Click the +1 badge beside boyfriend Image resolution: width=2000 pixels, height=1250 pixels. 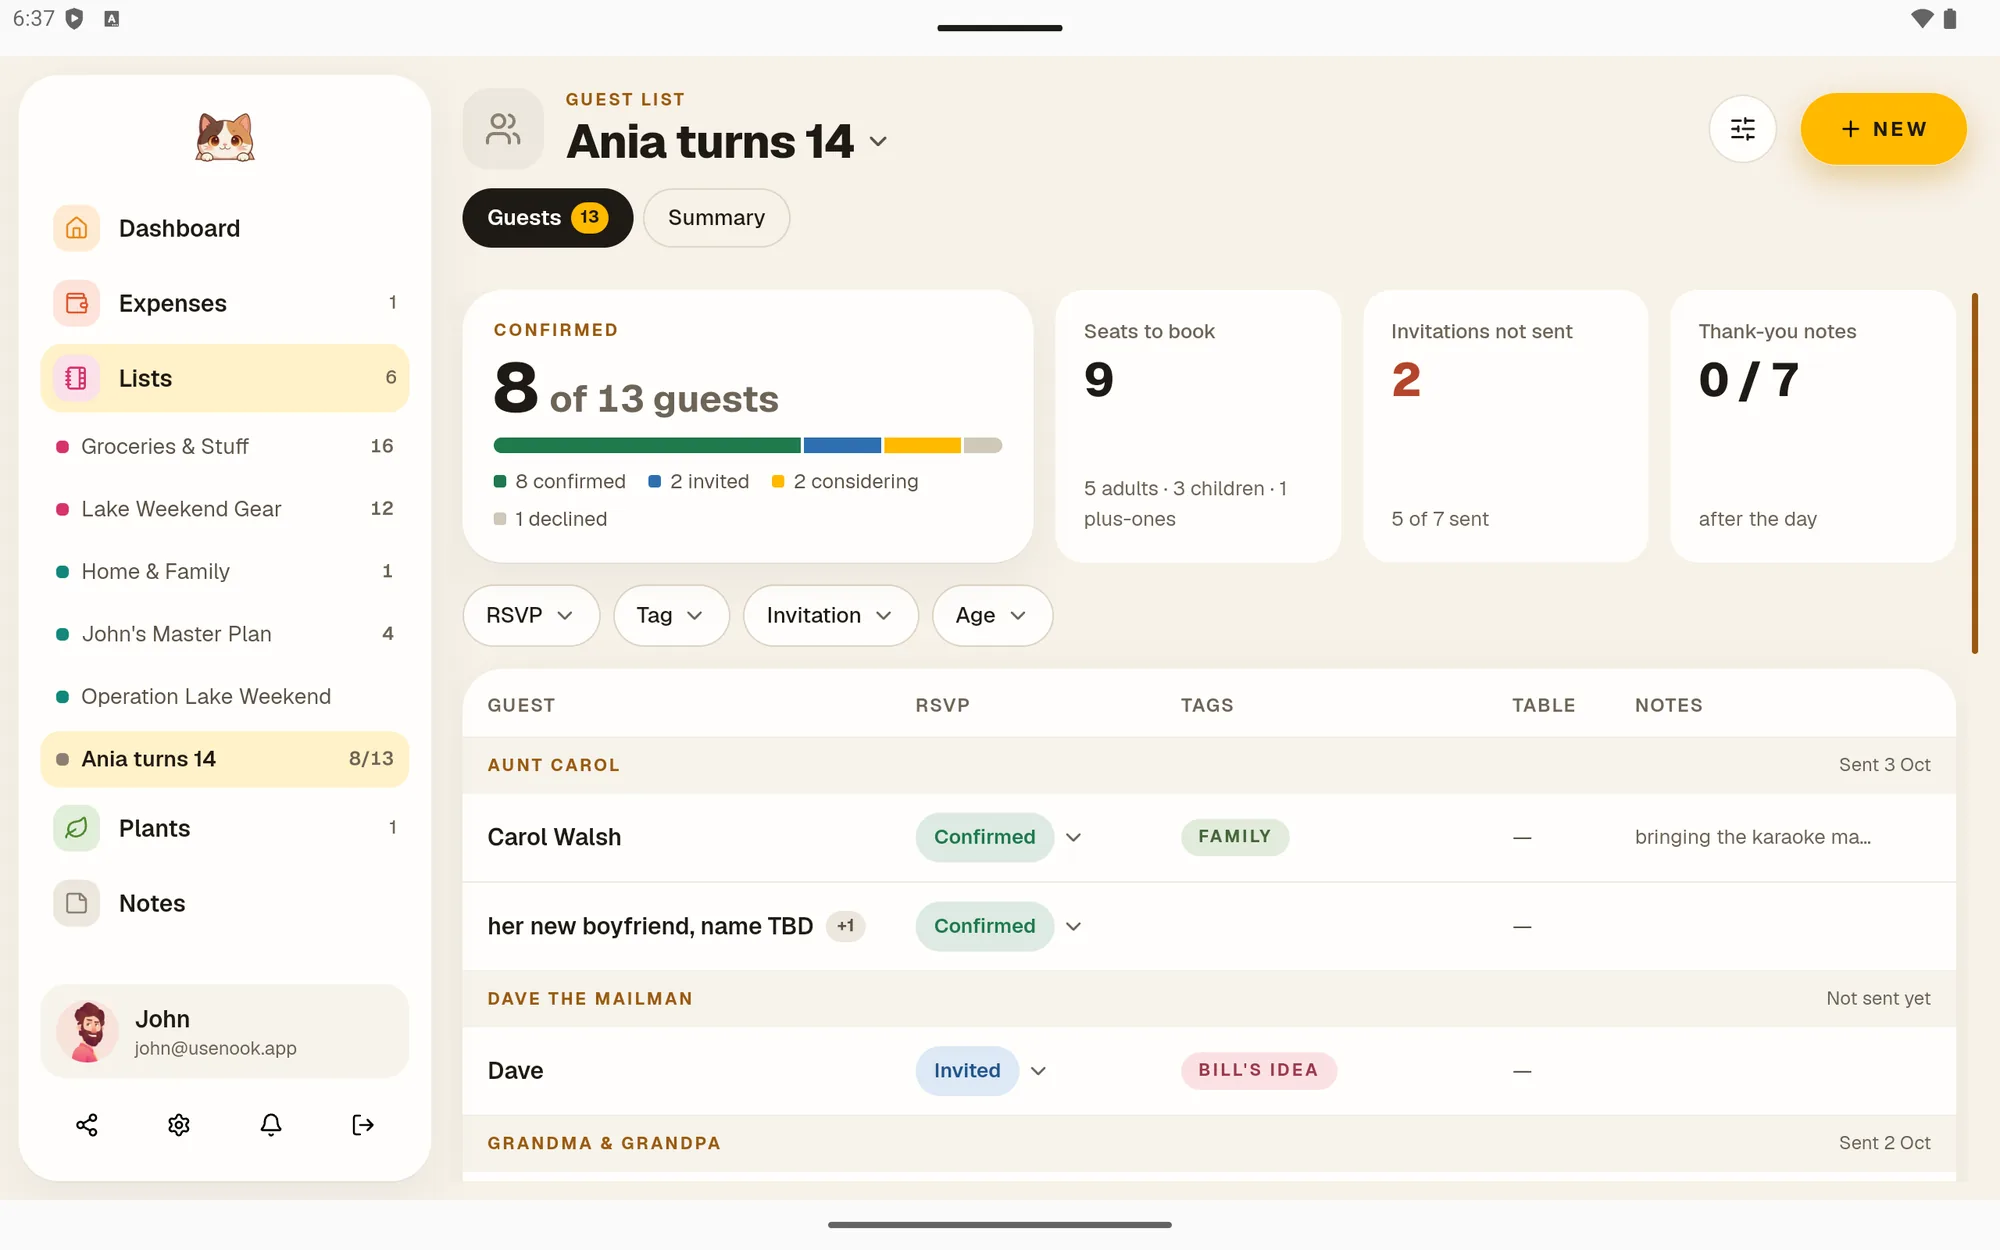pyautogui.click(x=845, y=926)
